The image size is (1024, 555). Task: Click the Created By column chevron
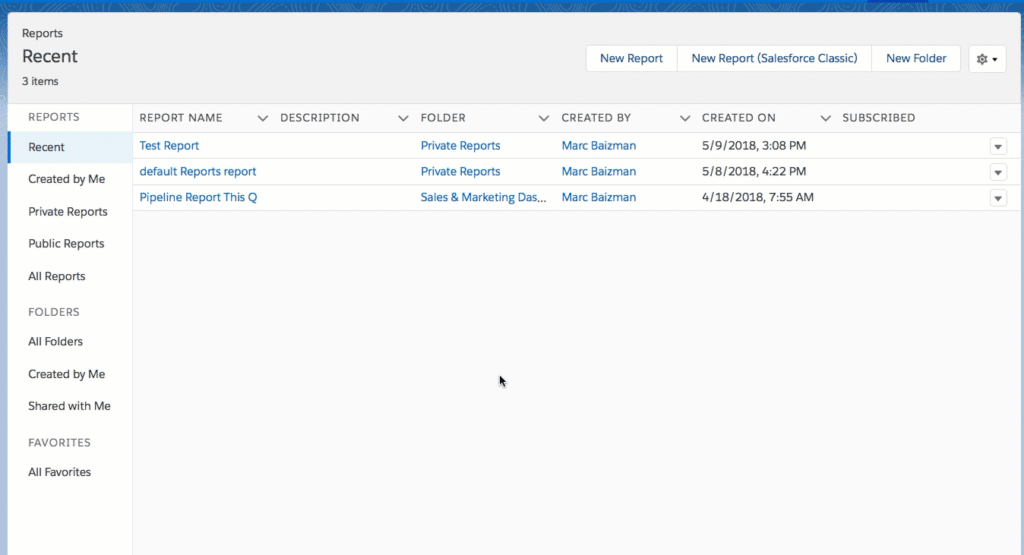point(685,118)
